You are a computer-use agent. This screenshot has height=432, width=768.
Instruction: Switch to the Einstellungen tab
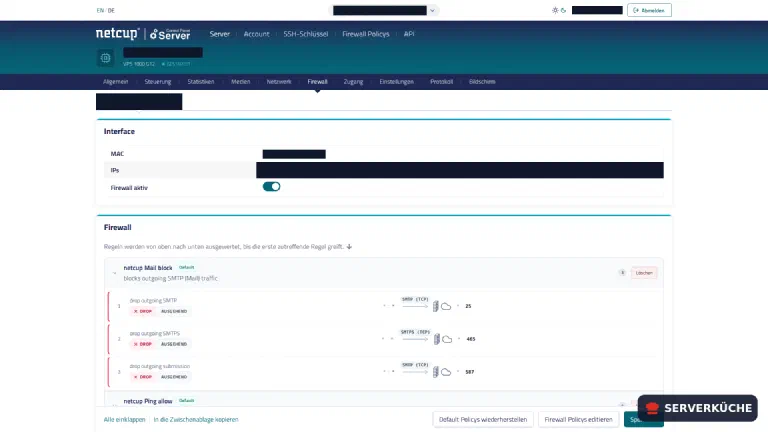pyautogui.click(x=396, y=82)
